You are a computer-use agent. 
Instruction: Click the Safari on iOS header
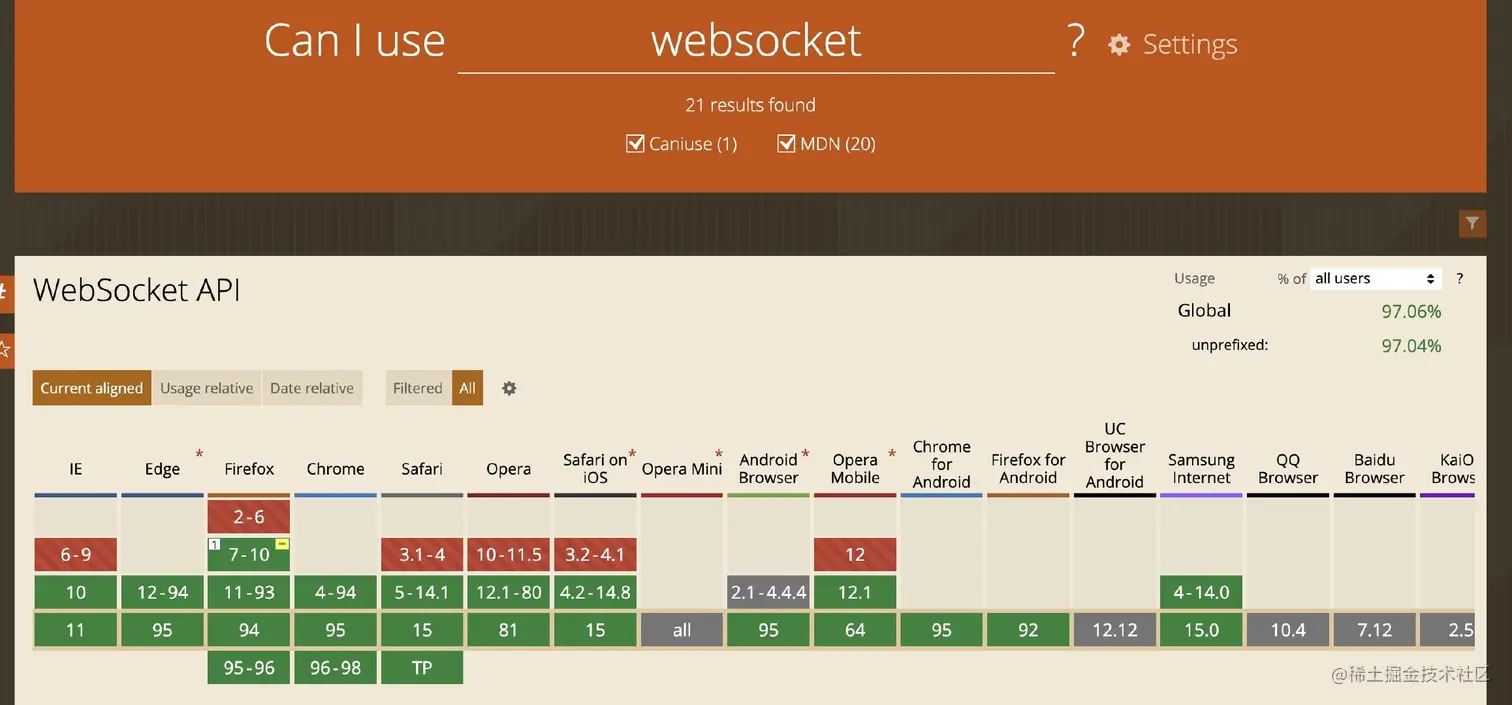595,468
